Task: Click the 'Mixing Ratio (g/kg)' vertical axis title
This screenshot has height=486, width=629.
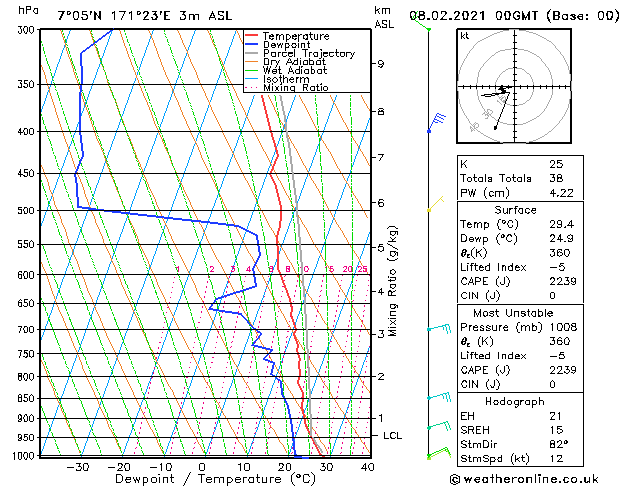Action: (392, 281)
